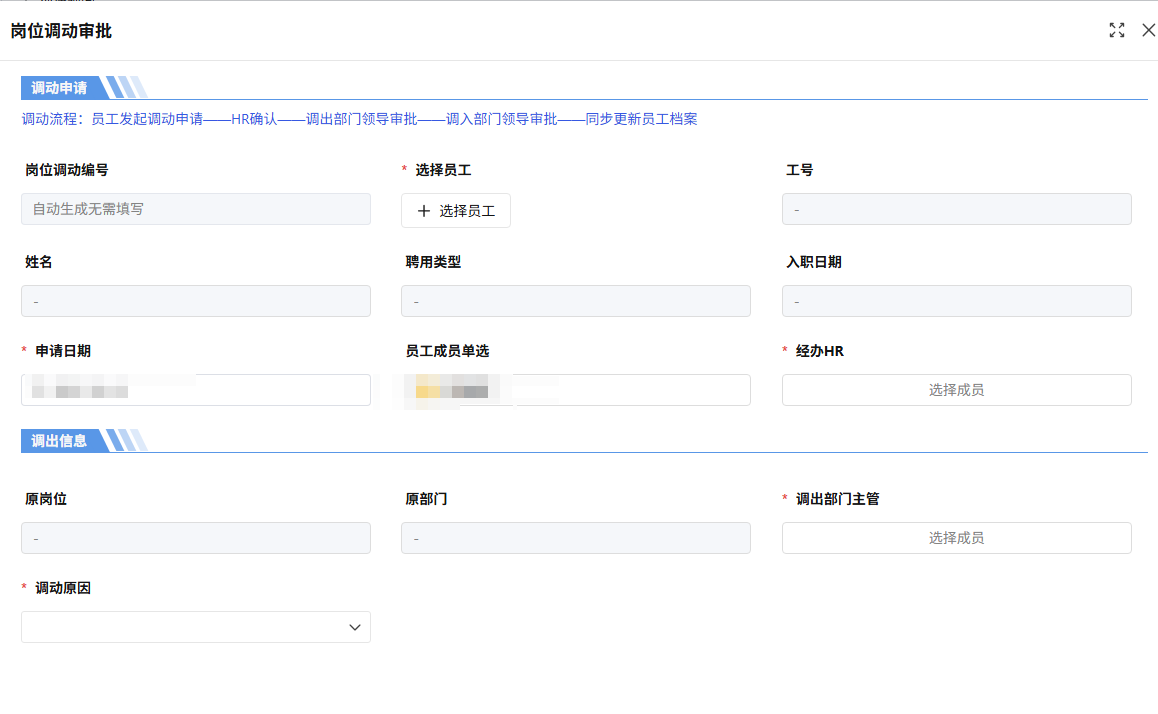Viewport: 1158px width, 714px height.
Task: Click the 员工成员单选 field
Action: tap(576, 389)
